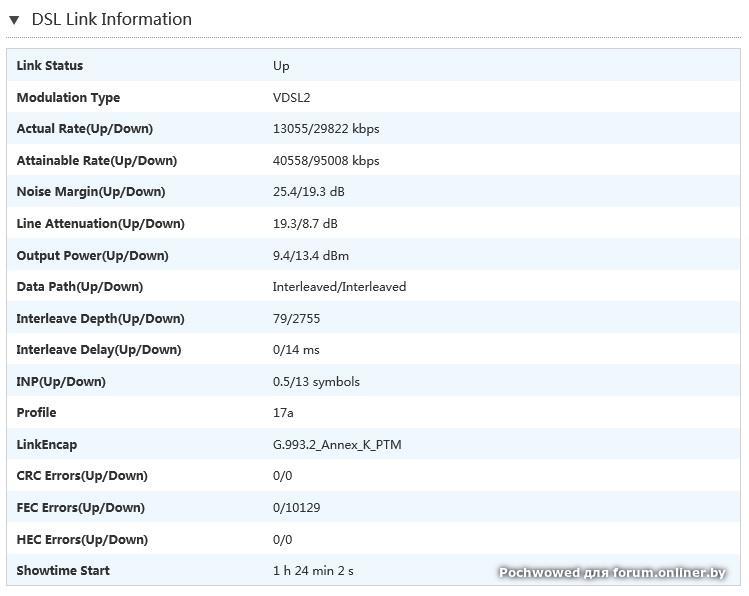Click the Interleaved/Interleaved data path value
749x596 pixels.
[x=339, y=287]
